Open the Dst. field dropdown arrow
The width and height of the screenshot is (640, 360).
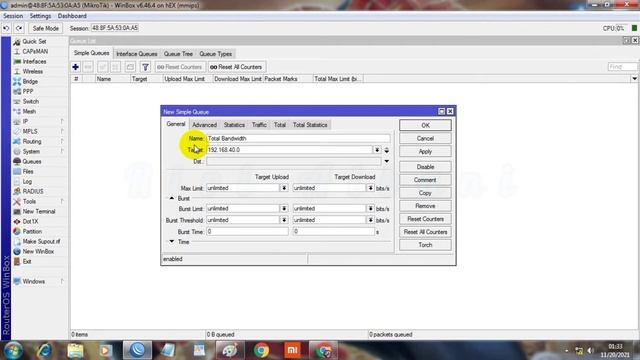(x=387, y=162)
